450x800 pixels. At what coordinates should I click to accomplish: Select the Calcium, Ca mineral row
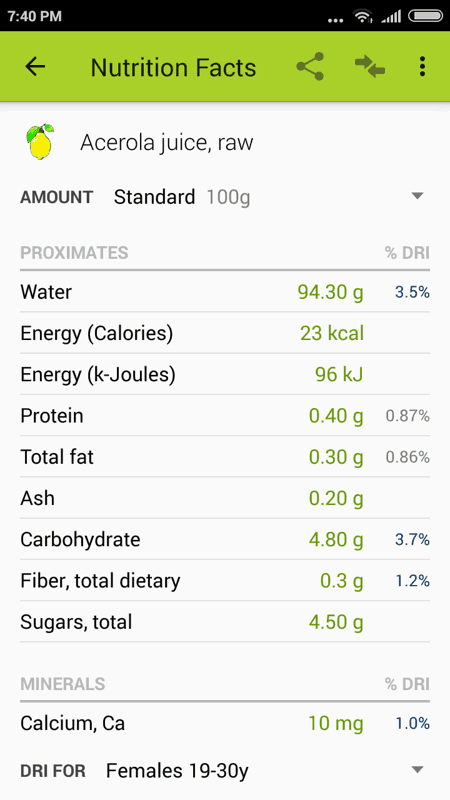(x=225, y=723)
